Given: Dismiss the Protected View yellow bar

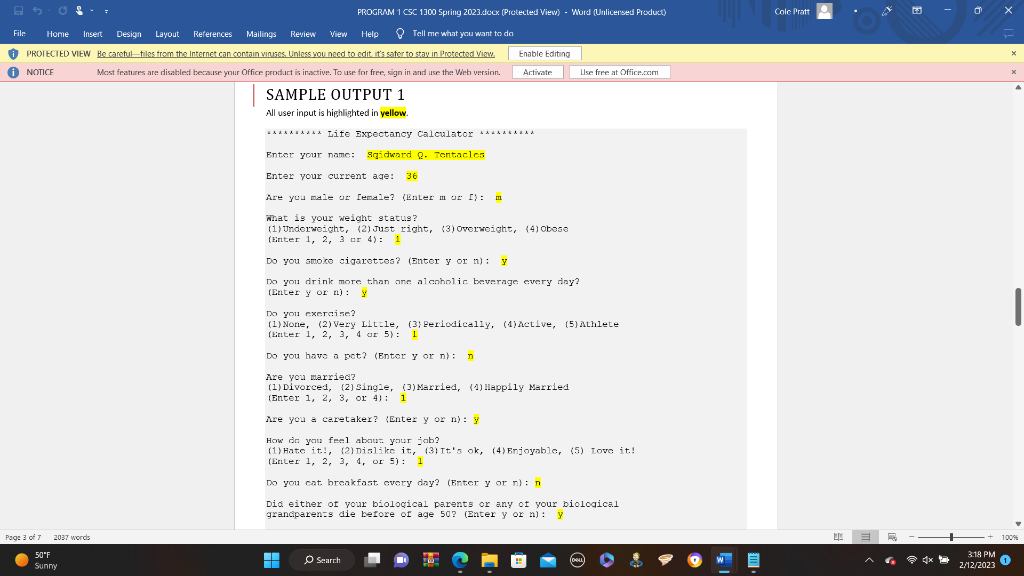Looking at the screenshot, I should pos(1014,54).
